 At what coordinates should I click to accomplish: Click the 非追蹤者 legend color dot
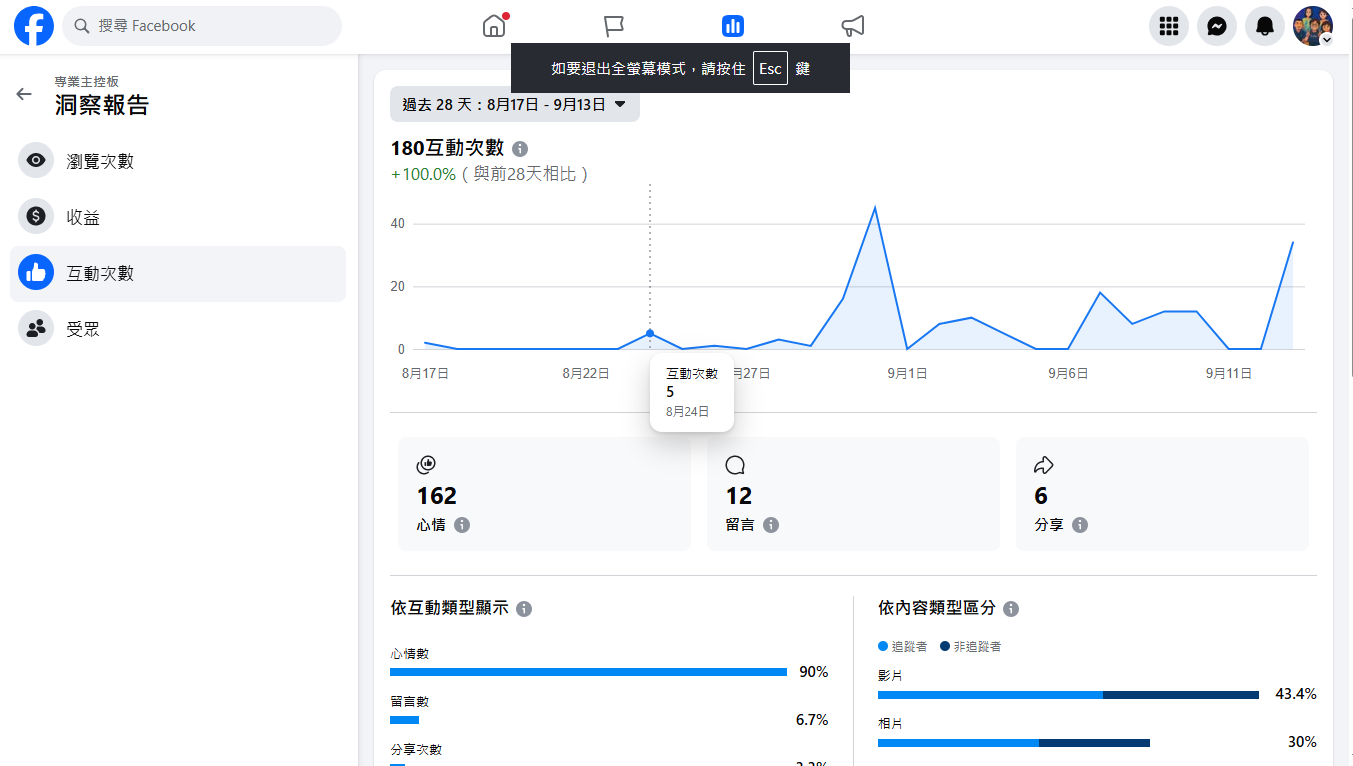[x=945, y=646]
